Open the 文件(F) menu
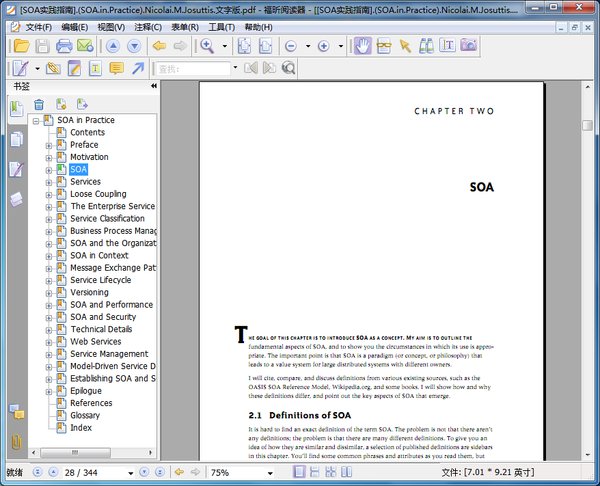Image resolution: width=600 pixels, height=486 pixels. point(38,27)
